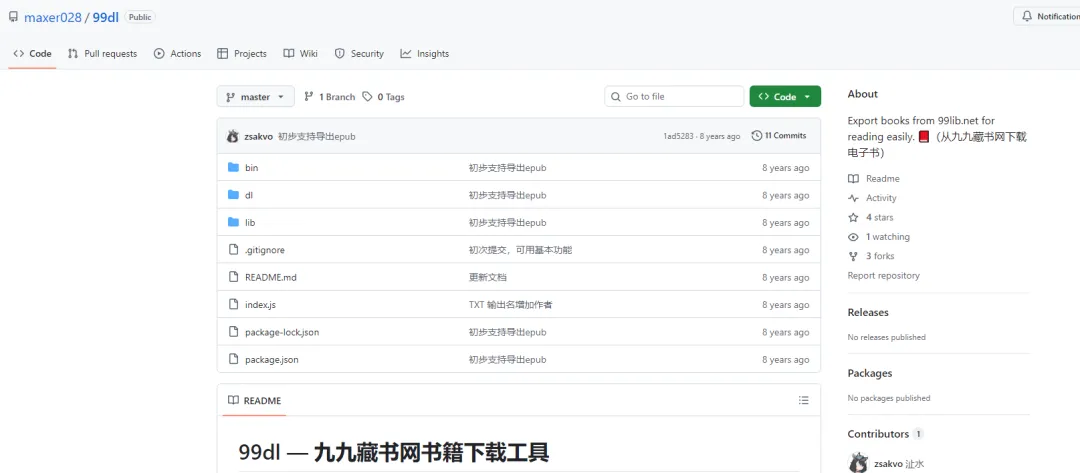
Task: Open the package.json file
Action: point(271,360)
